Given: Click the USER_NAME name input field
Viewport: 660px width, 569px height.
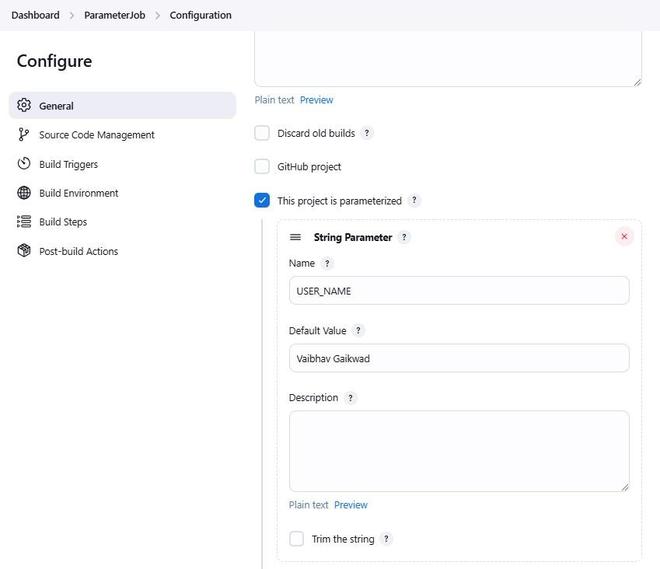Looking at the screenshot, I should click(x=459, y=291).
